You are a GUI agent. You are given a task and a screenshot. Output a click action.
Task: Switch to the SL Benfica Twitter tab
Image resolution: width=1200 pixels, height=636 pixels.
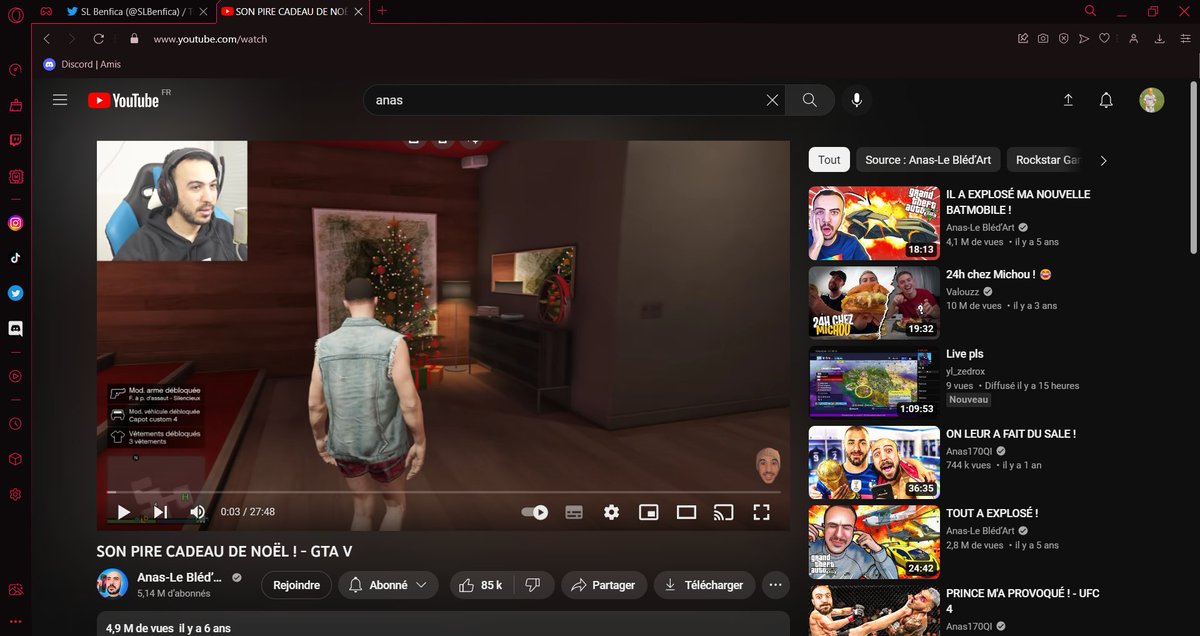pos(138,11)
